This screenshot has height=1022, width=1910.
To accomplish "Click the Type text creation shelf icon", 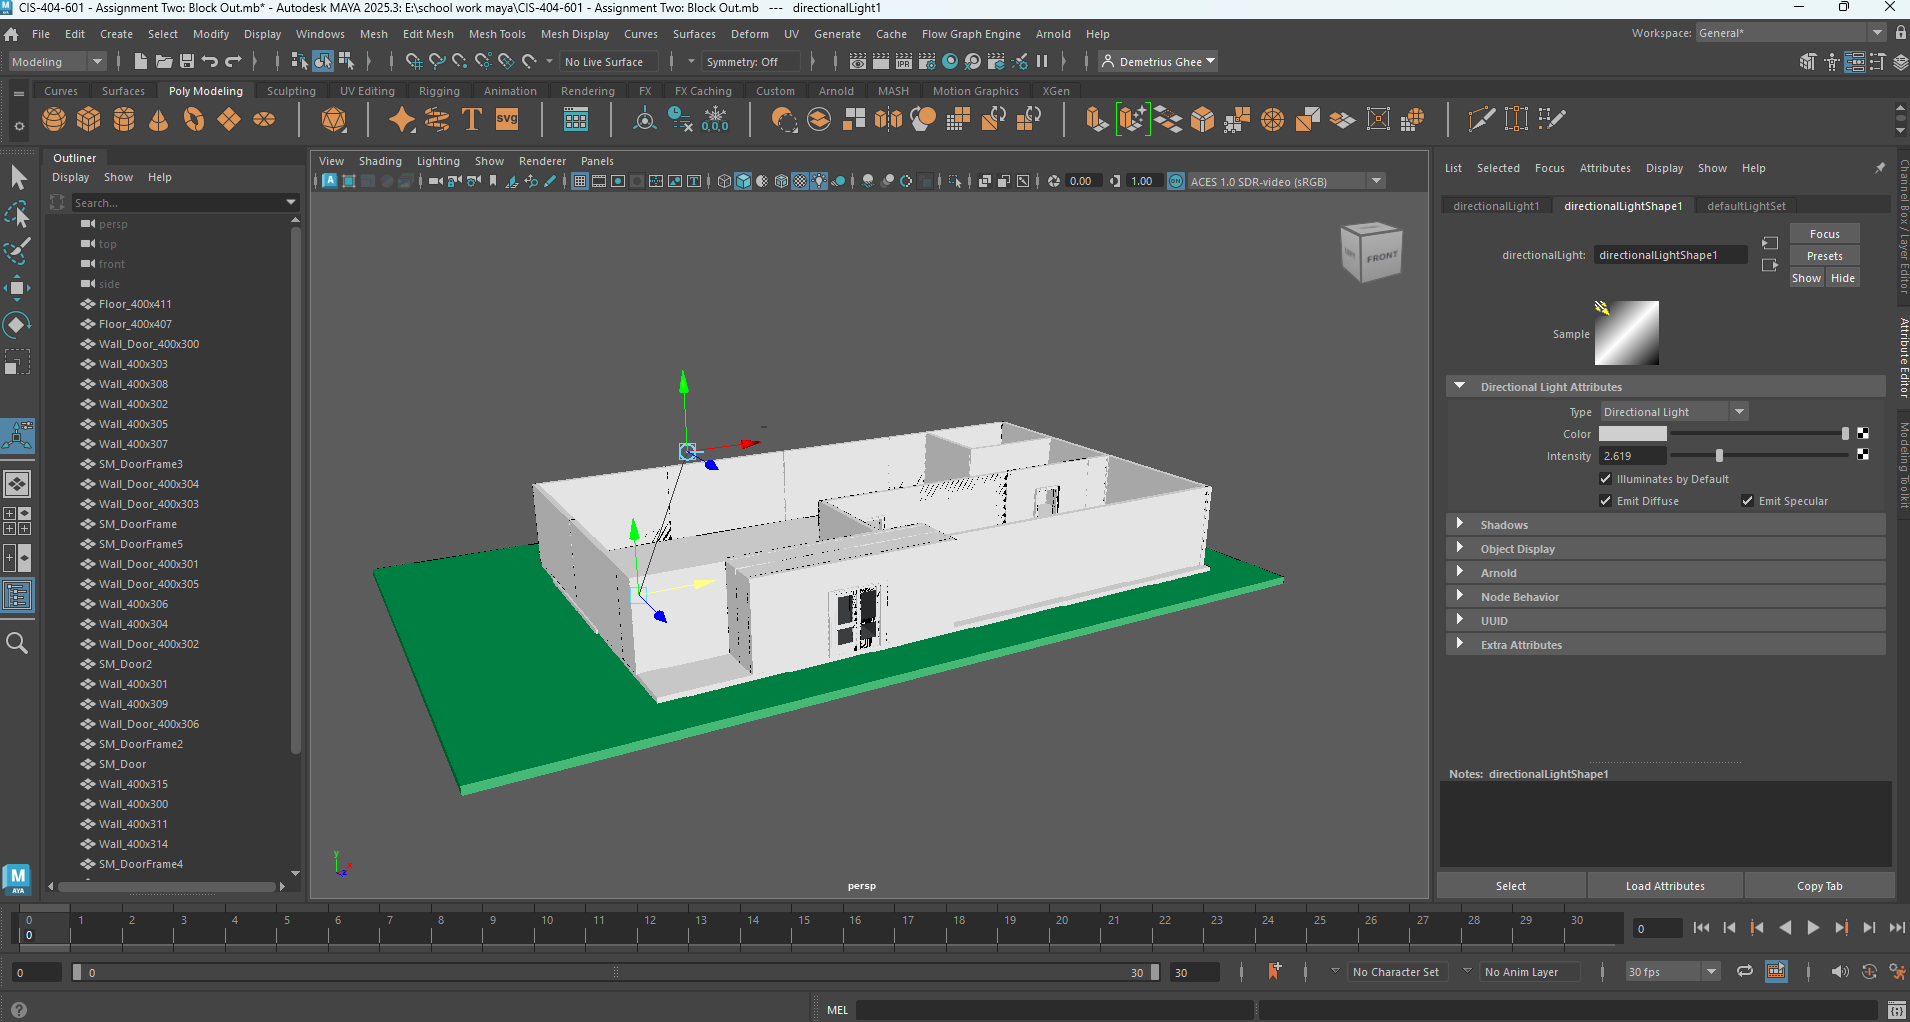I will click(471, 119).
